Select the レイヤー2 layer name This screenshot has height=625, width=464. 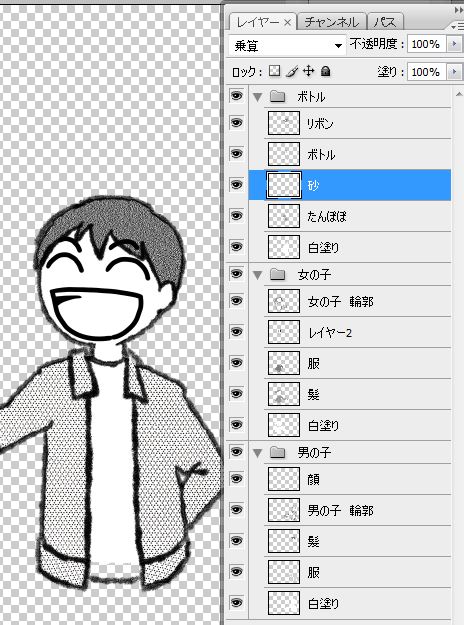pyautogui.click(x=330, y=333)
